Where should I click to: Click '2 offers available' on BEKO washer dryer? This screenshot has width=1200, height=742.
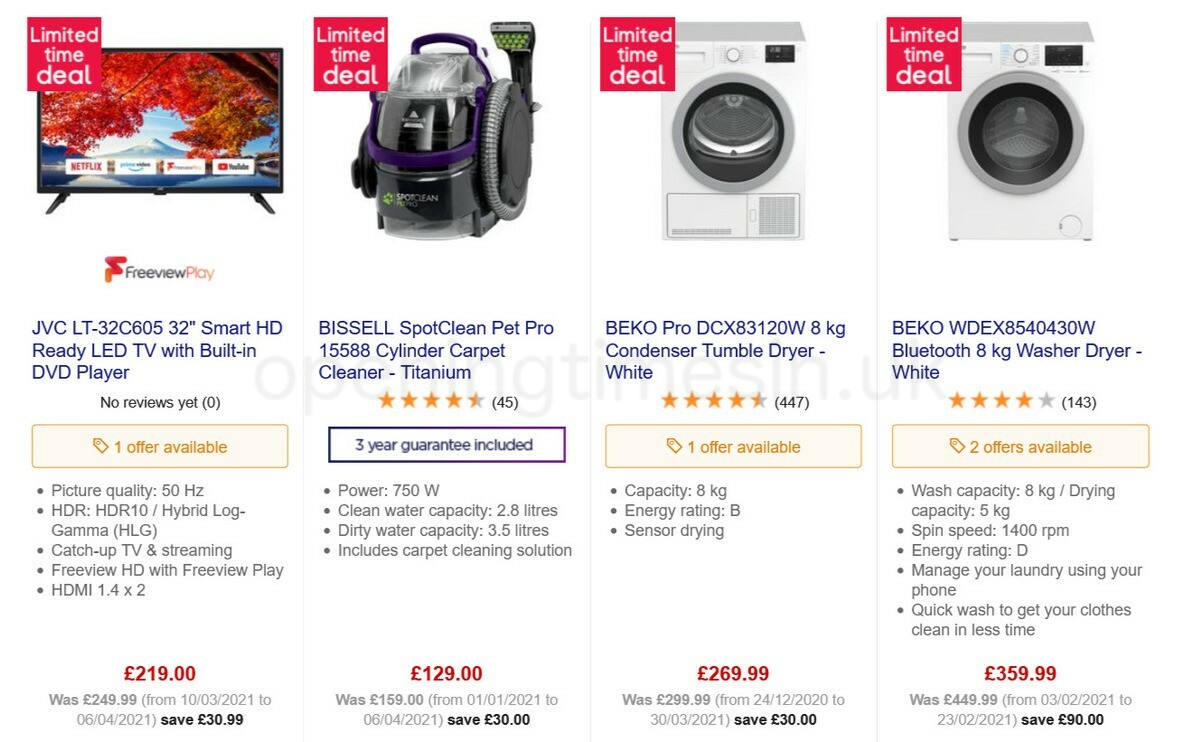pyautogui.click(x=1020, y=446)
